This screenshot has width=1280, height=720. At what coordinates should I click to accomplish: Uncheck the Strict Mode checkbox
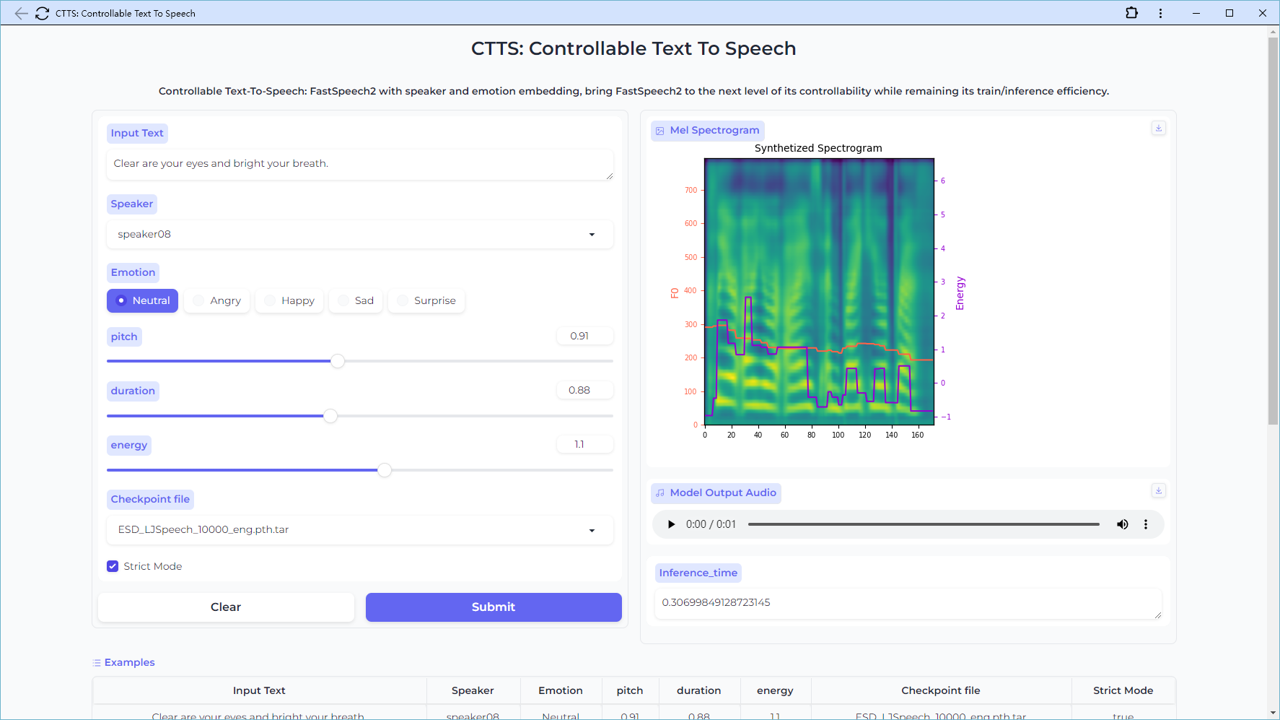pos(113,566)
